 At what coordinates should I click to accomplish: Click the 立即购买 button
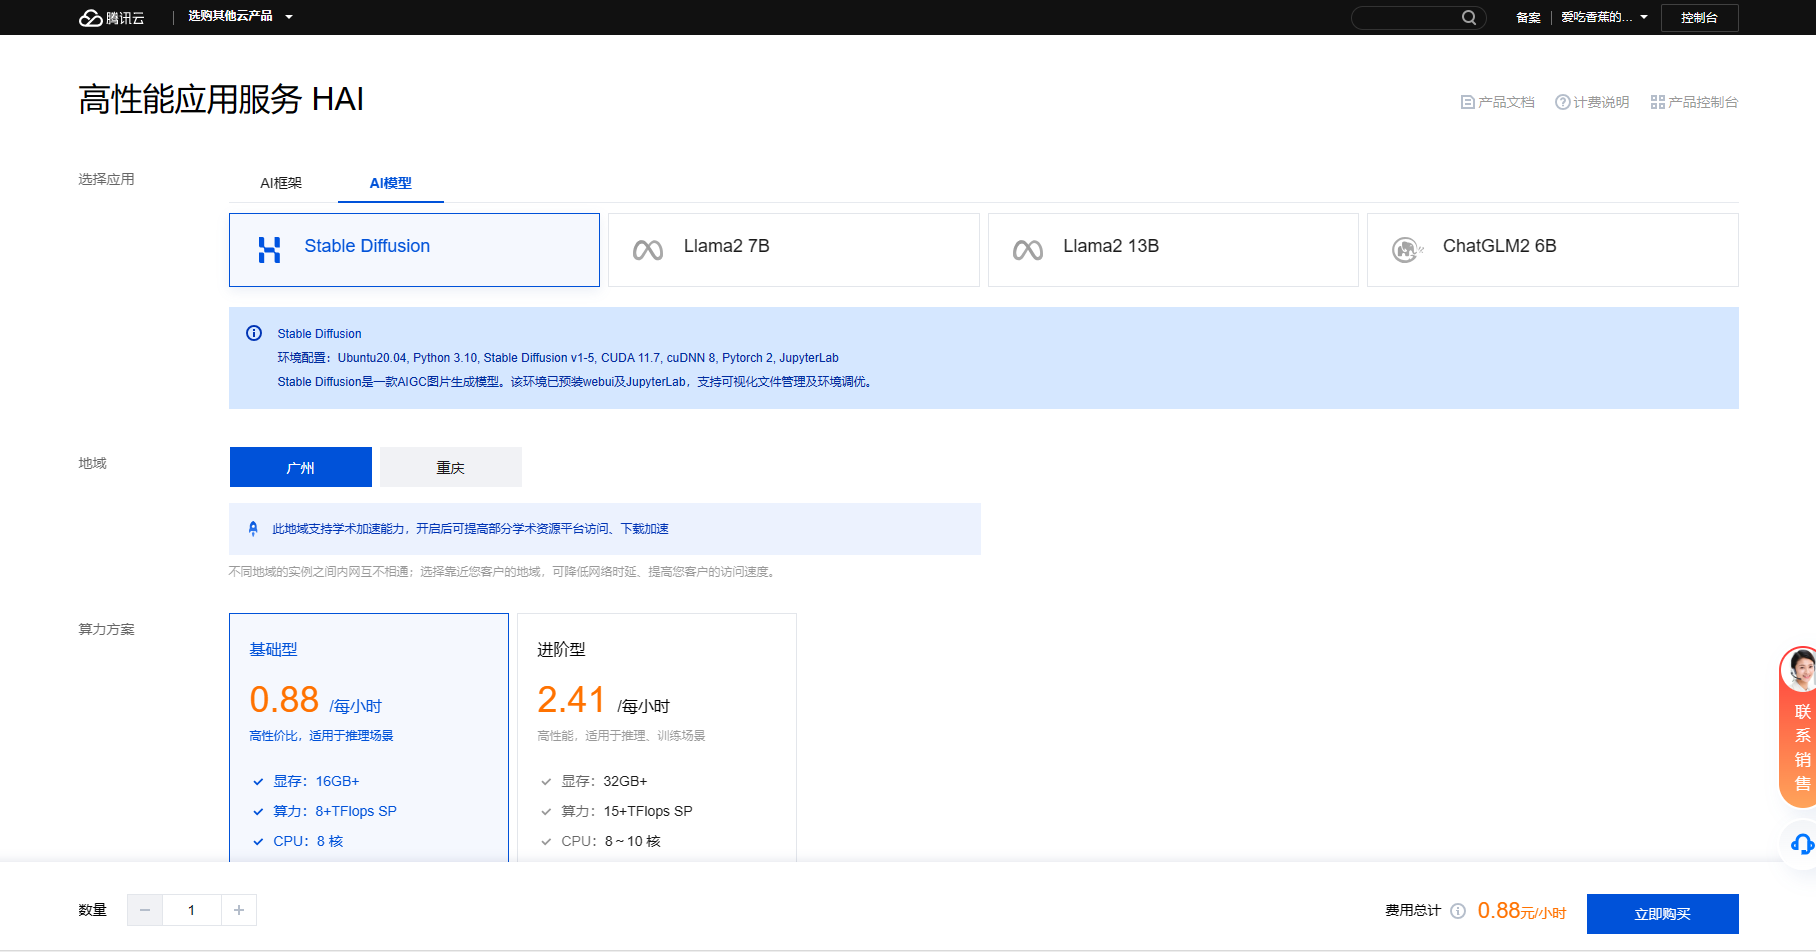1663,914
